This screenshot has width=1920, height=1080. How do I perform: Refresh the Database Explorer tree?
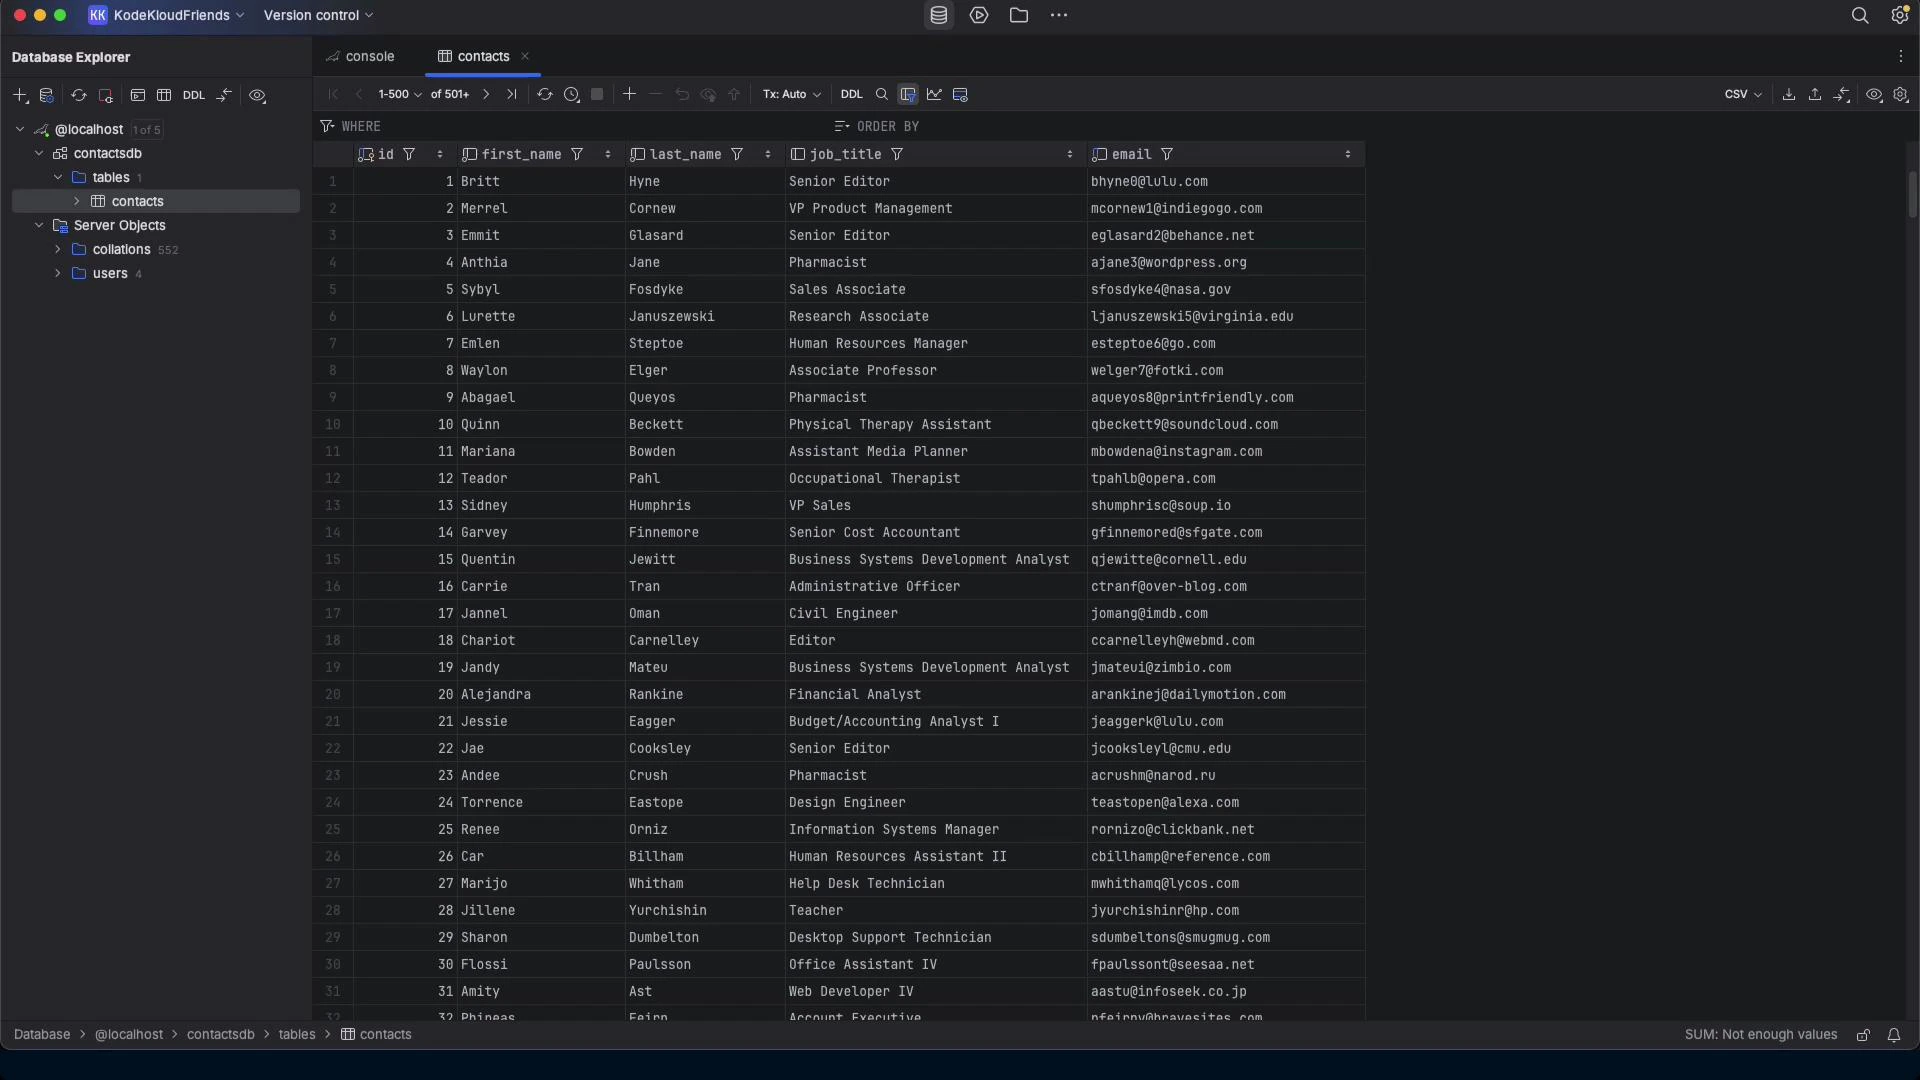[x=78, y=96]
